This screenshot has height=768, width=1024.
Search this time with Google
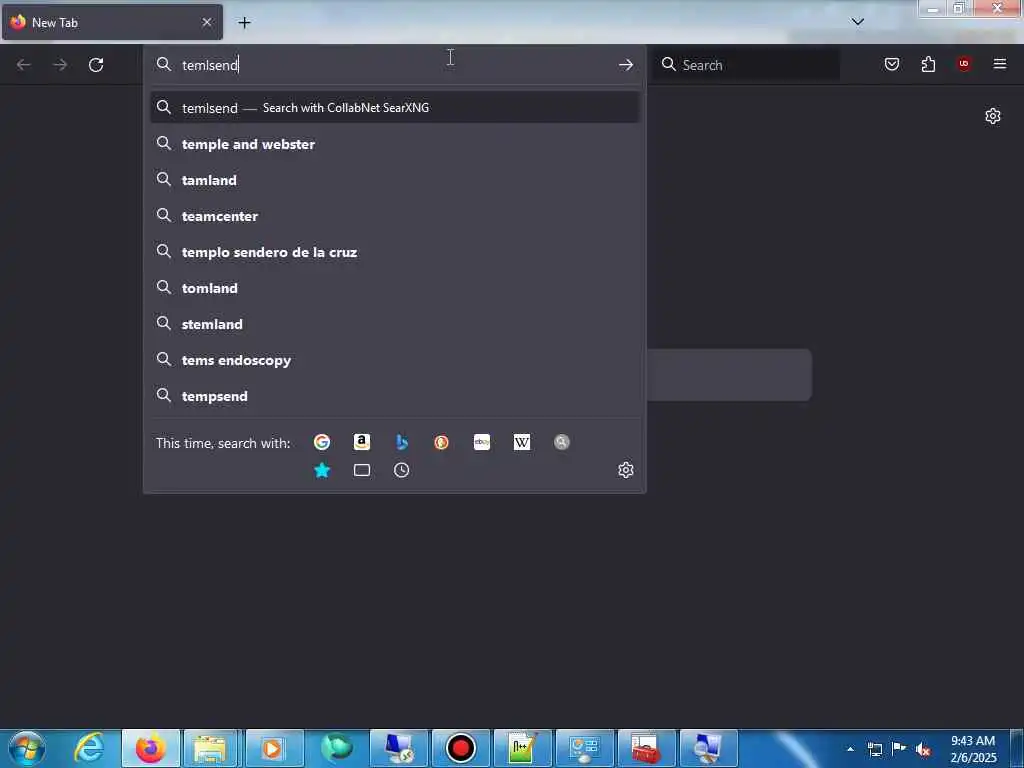(x=322, y=442)
